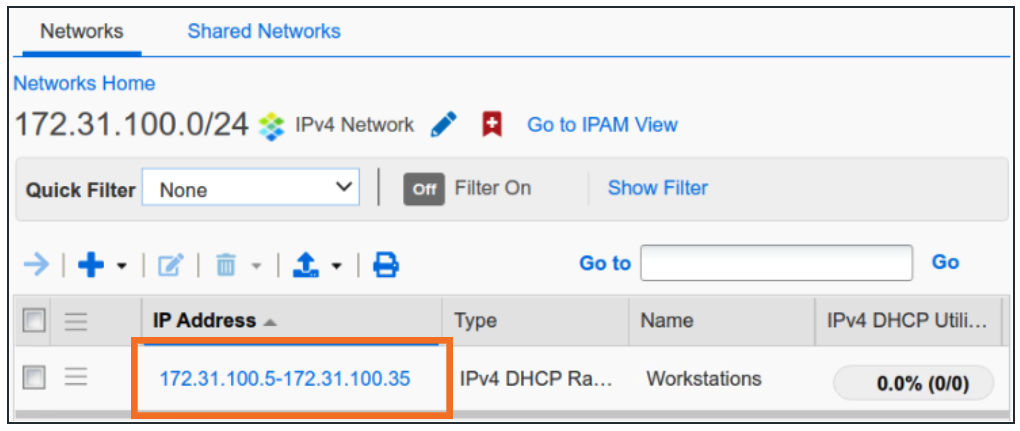Open hamburger menu for DHCP range row
Viewport: 1020px width, 431px height.
pos(76,378)
